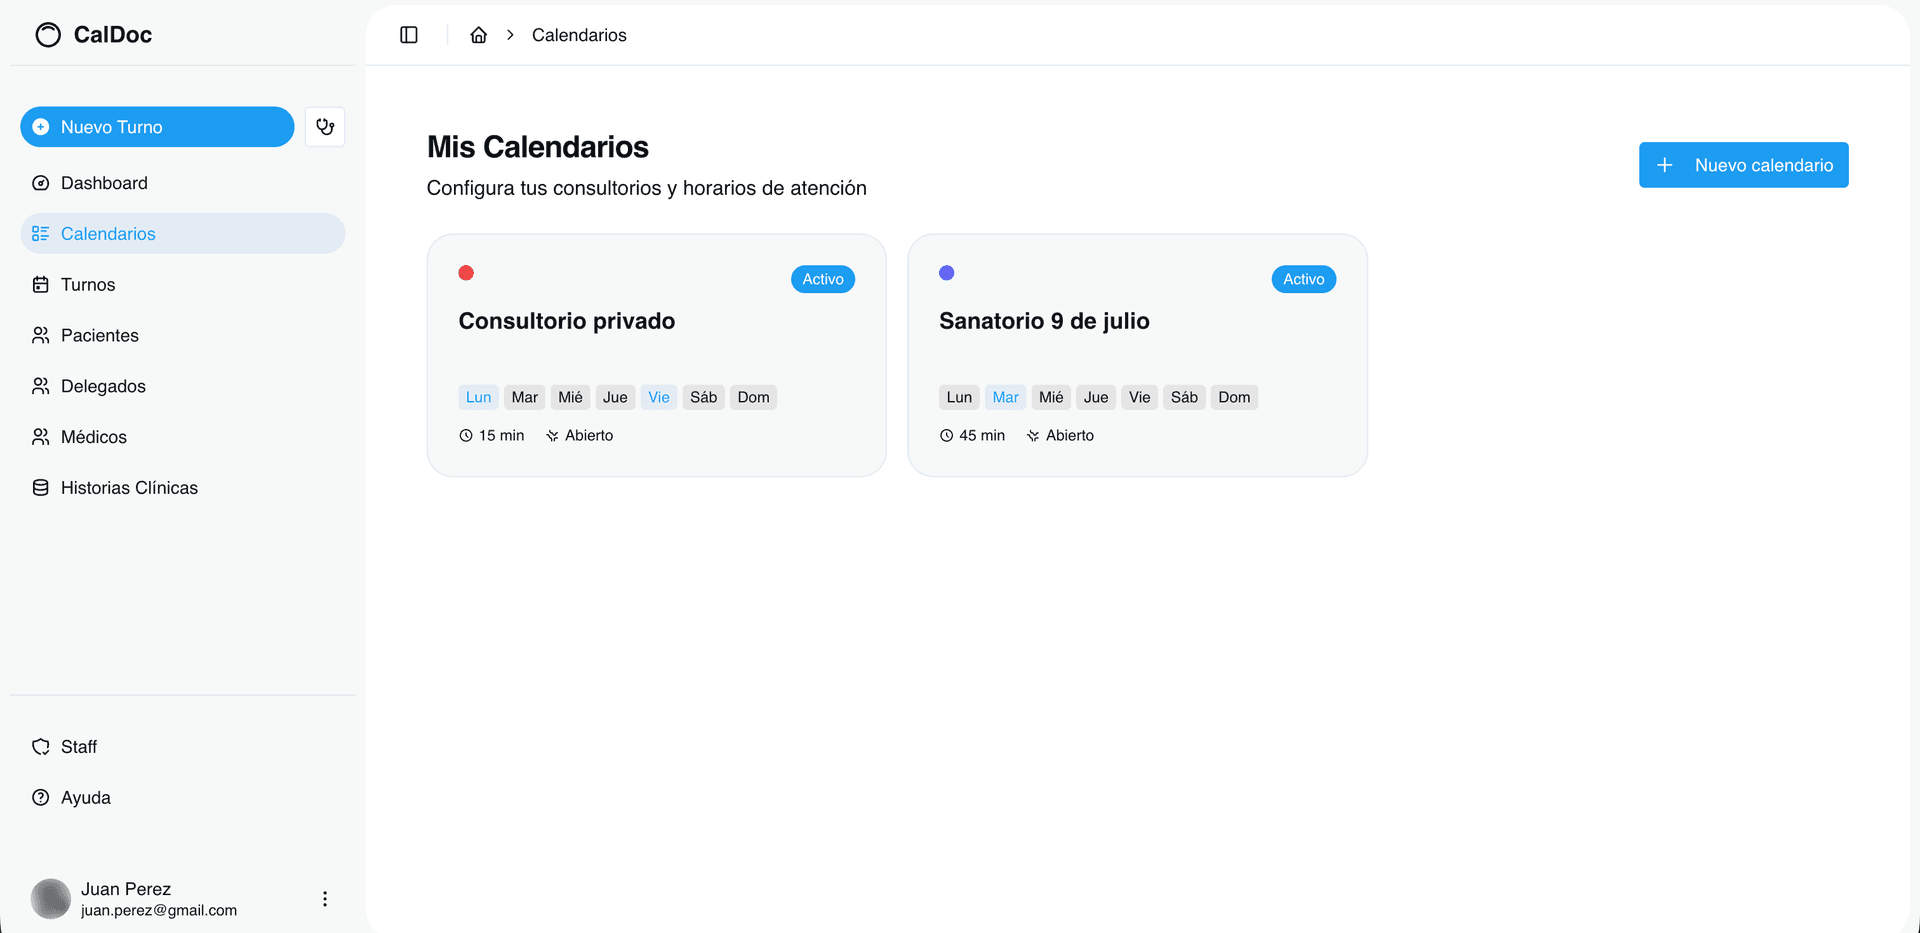Open the Dashboard from the sidebar
1920x933 pixels.
(x=103, y=183)
